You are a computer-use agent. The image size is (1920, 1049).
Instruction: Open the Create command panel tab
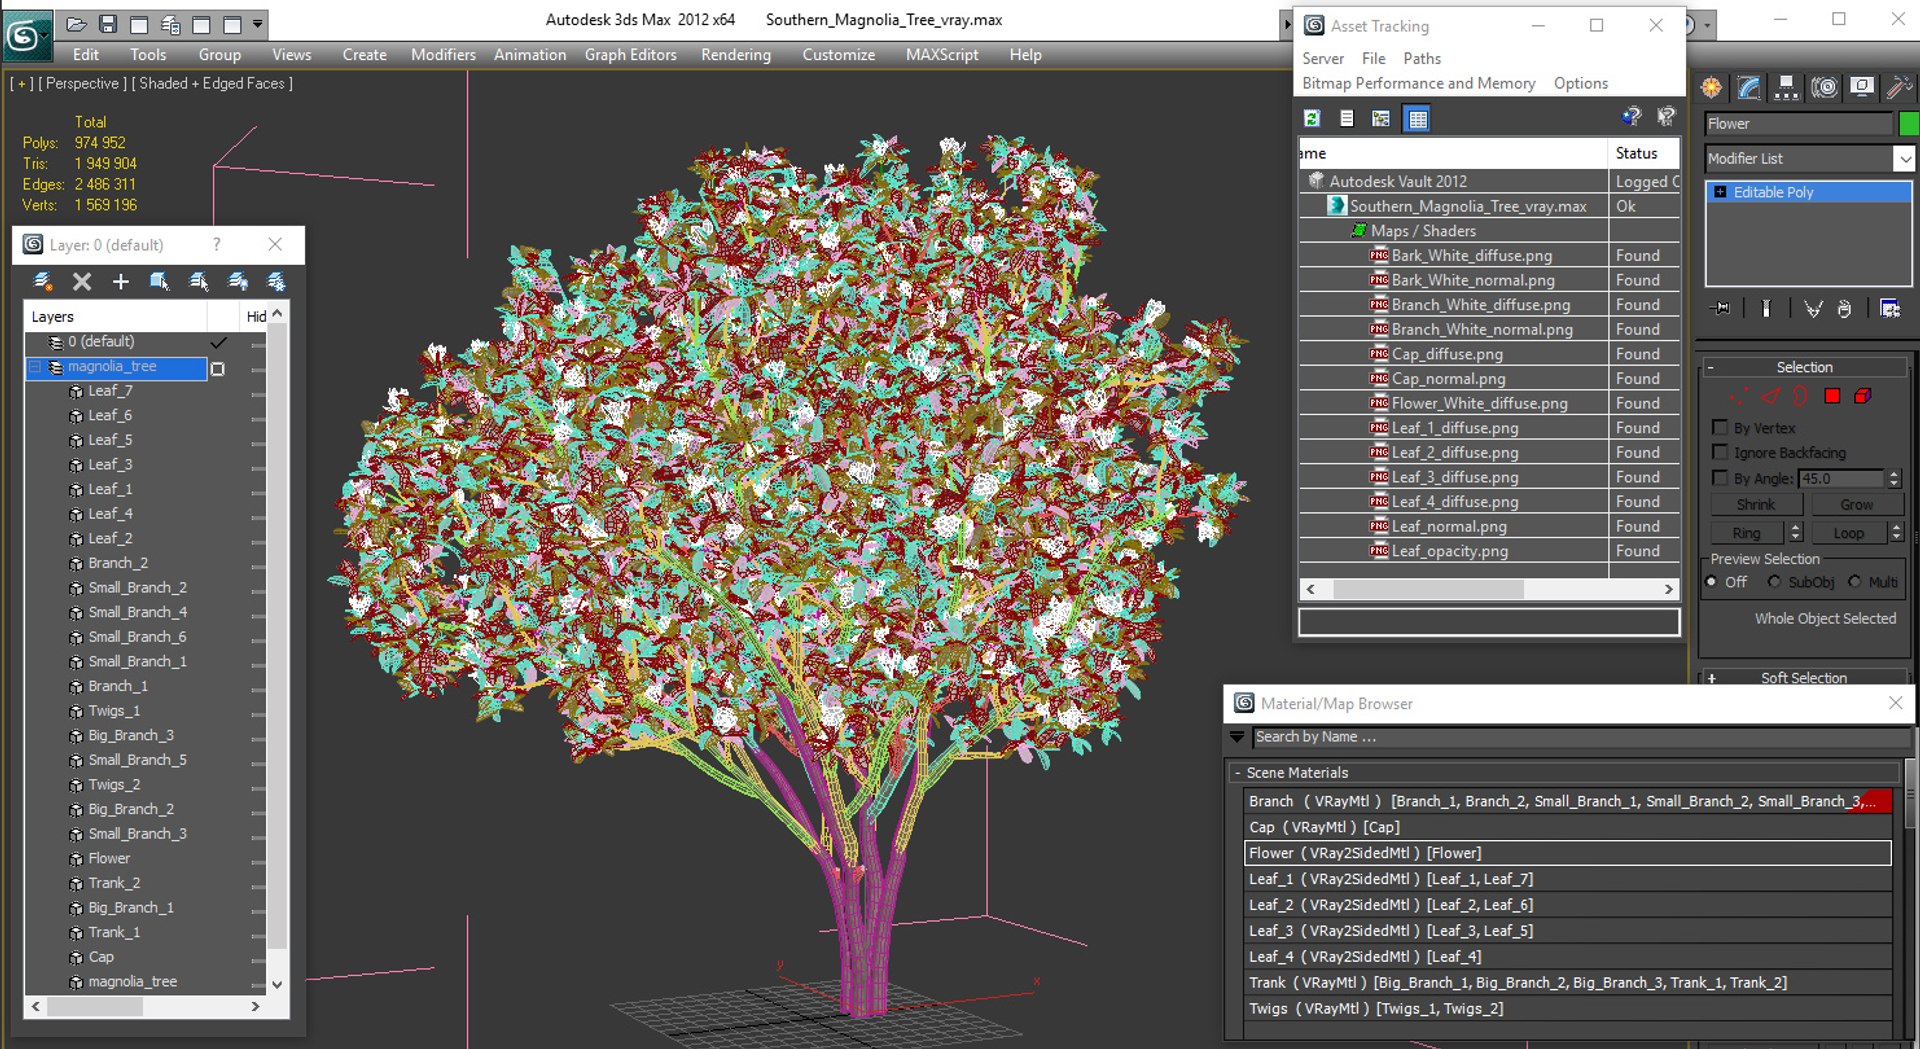point(1712,88)
